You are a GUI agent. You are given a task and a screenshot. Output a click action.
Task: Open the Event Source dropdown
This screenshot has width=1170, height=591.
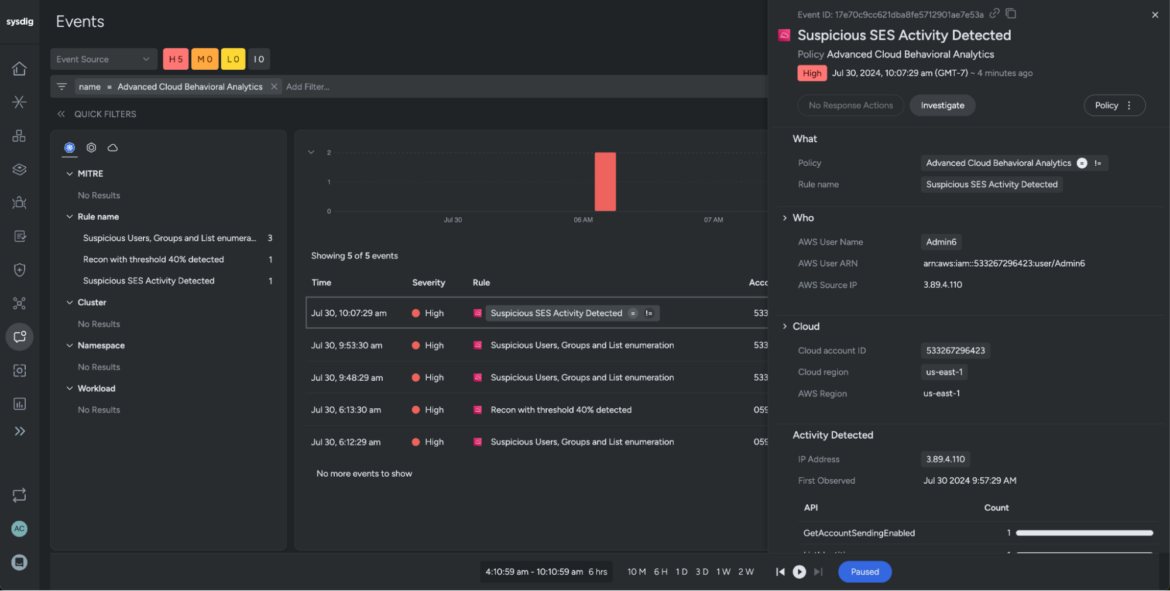104,59
